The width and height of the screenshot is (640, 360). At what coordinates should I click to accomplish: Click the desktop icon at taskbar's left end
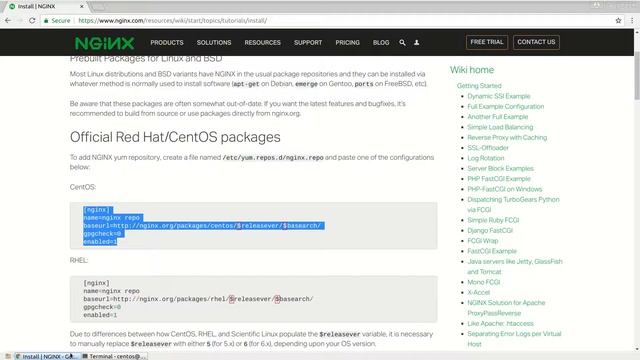7,356
